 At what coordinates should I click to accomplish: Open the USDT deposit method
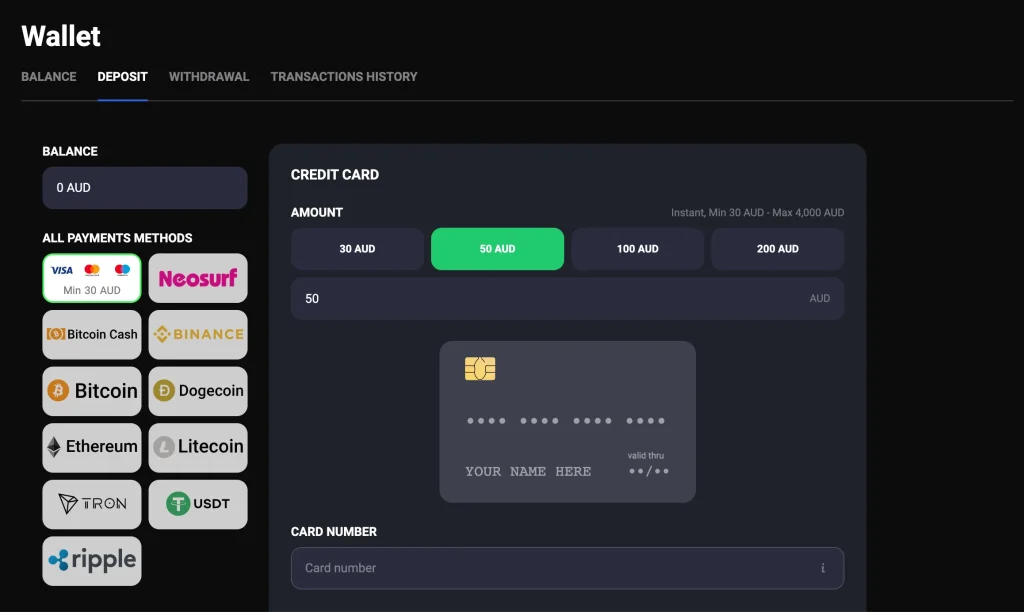click(198, 504)
